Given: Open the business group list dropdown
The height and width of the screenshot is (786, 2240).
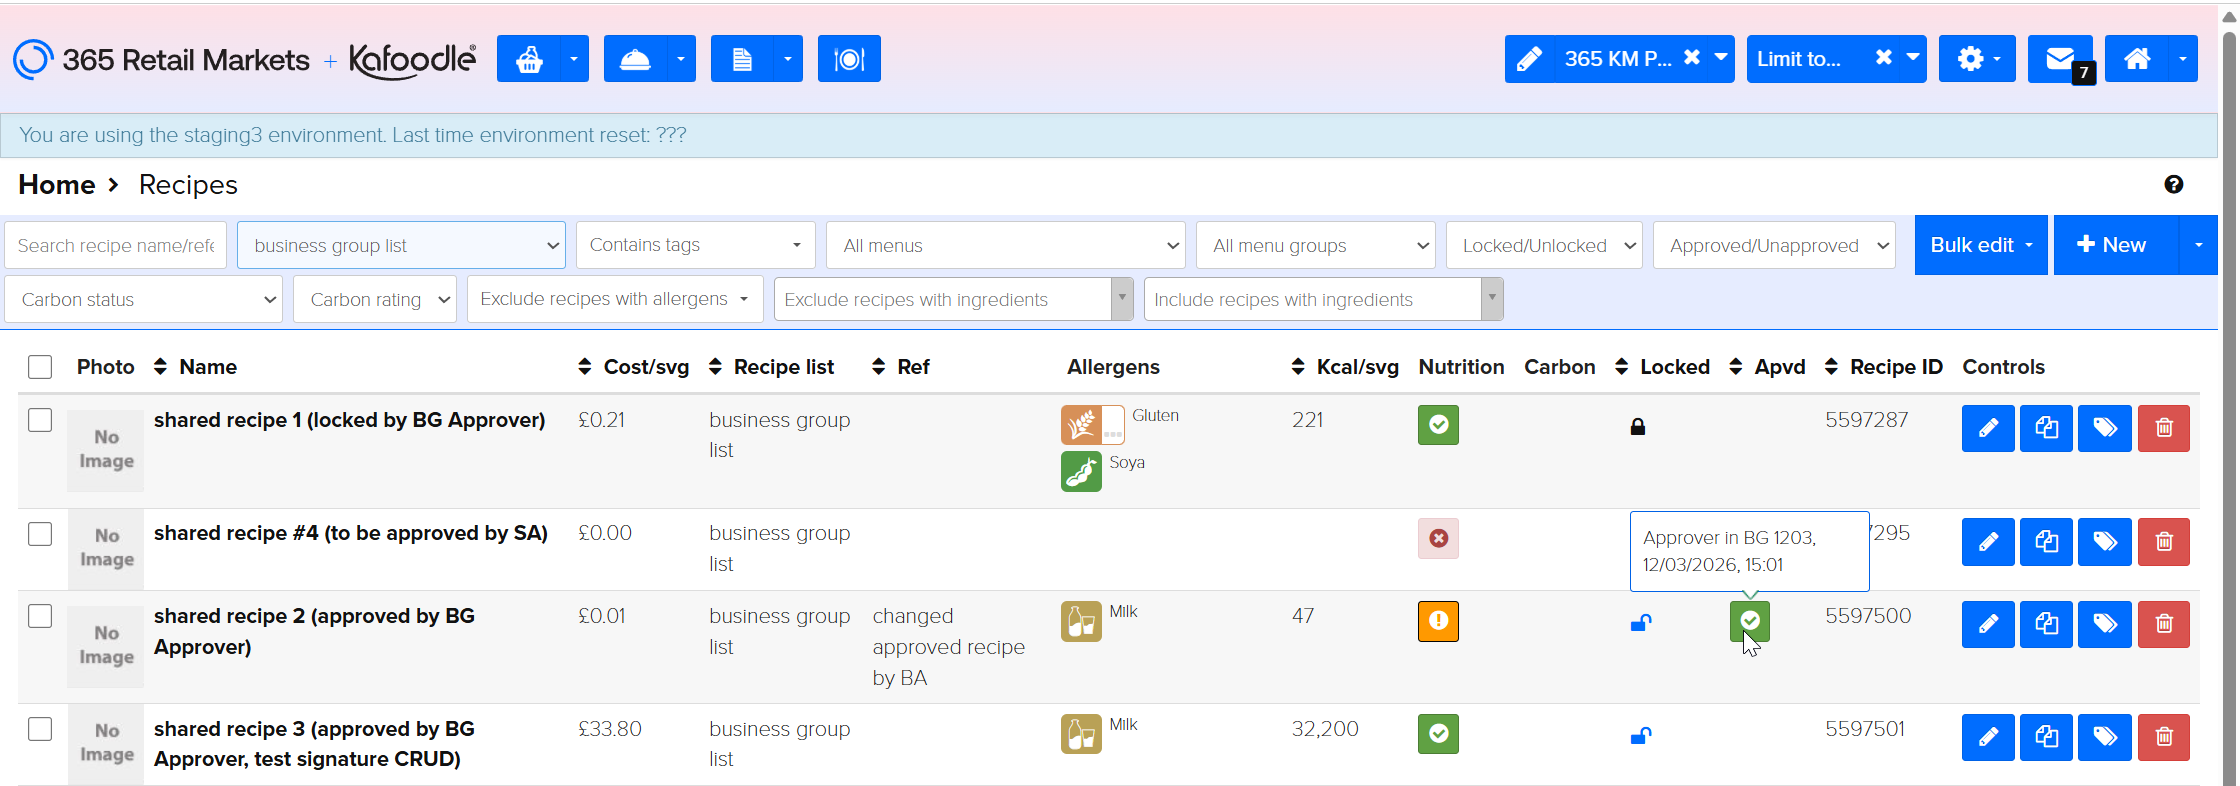Looking at the screenshot, I should tap(401, 245).
